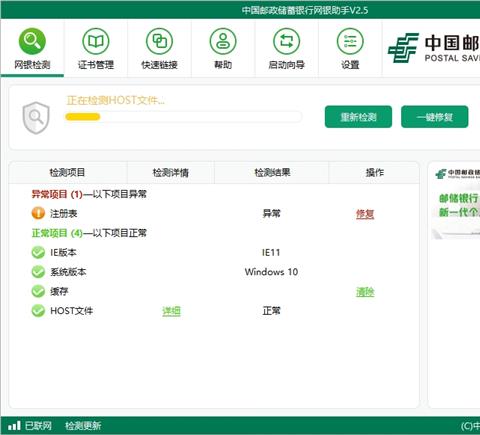Click the green check beside HOST文件
The width and height of the screenshot is (480, 435).
(x=38, y=311)
